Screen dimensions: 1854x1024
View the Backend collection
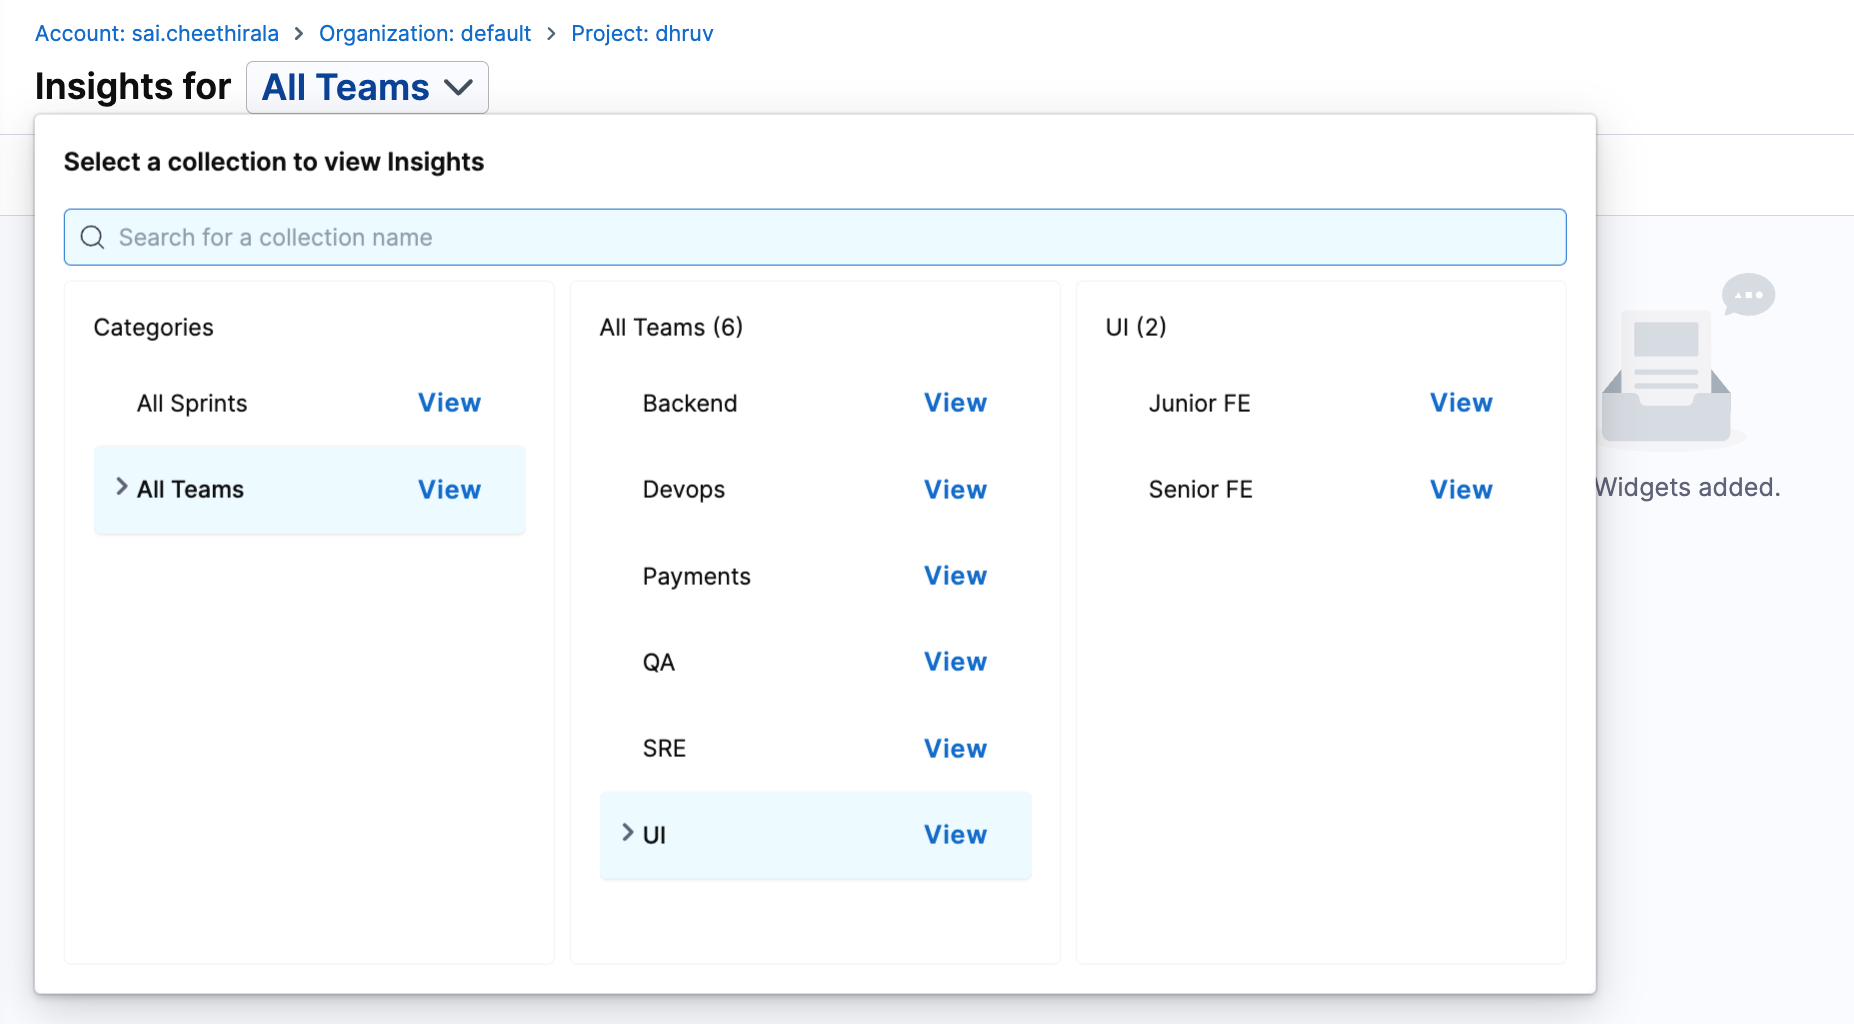[955, 403]
